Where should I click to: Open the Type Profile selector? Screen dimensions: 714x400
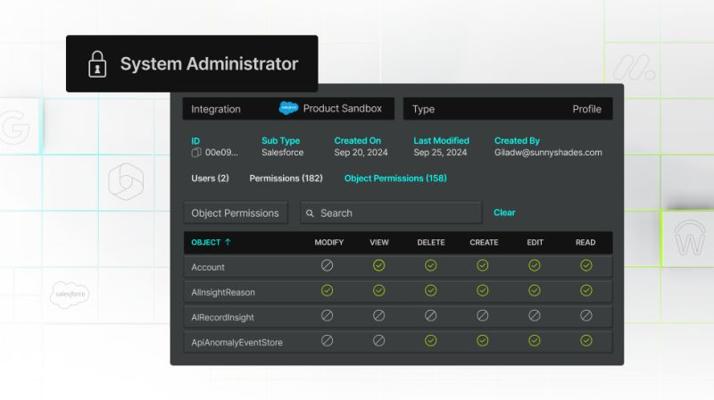tap(507, 109)
